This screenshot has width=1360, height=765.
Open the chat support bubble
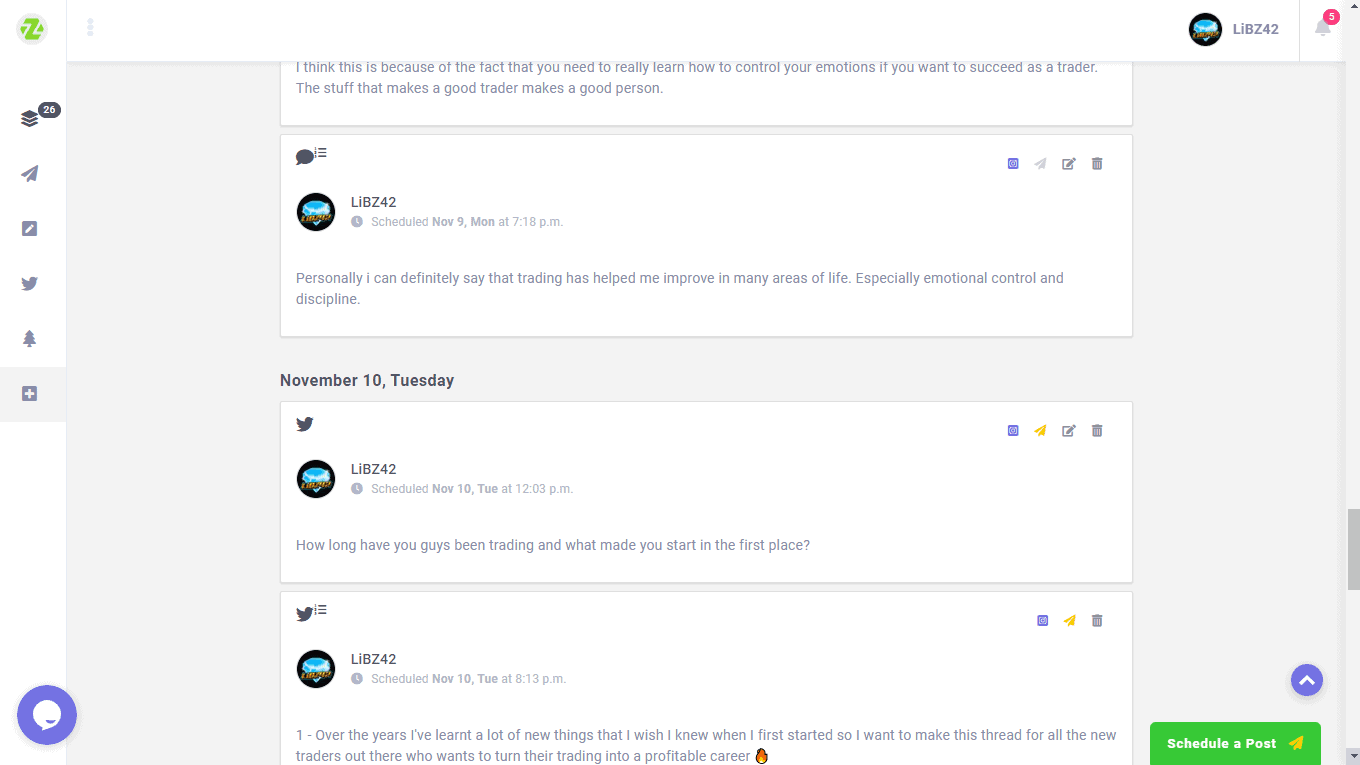(x=47, y=715)
